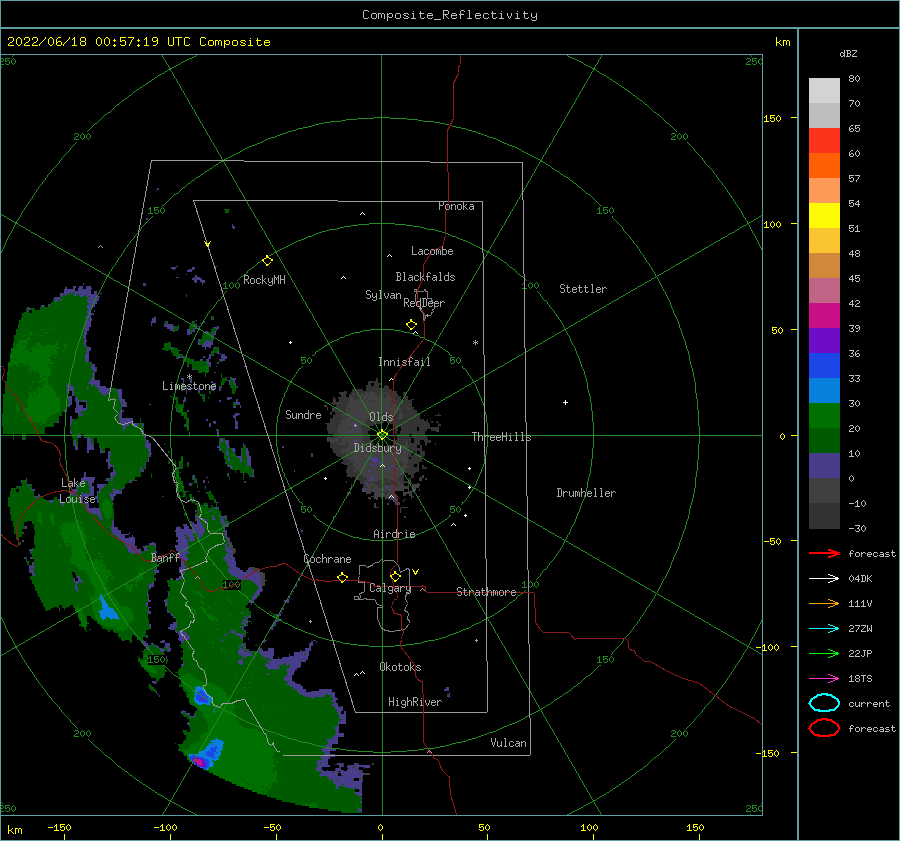Click the Okotoks label
Screen dimensions: 900x841
pyautogui.click(x=400, y=666)
